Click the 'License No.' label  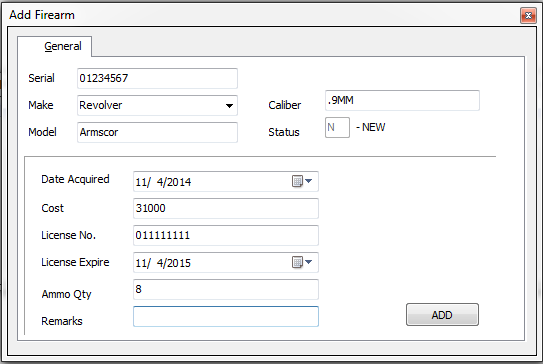(68, 235)
